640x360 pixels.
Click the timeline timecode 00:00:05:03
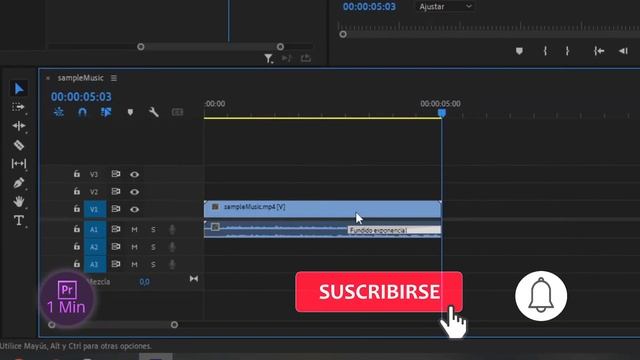click(x=81, y=97)
